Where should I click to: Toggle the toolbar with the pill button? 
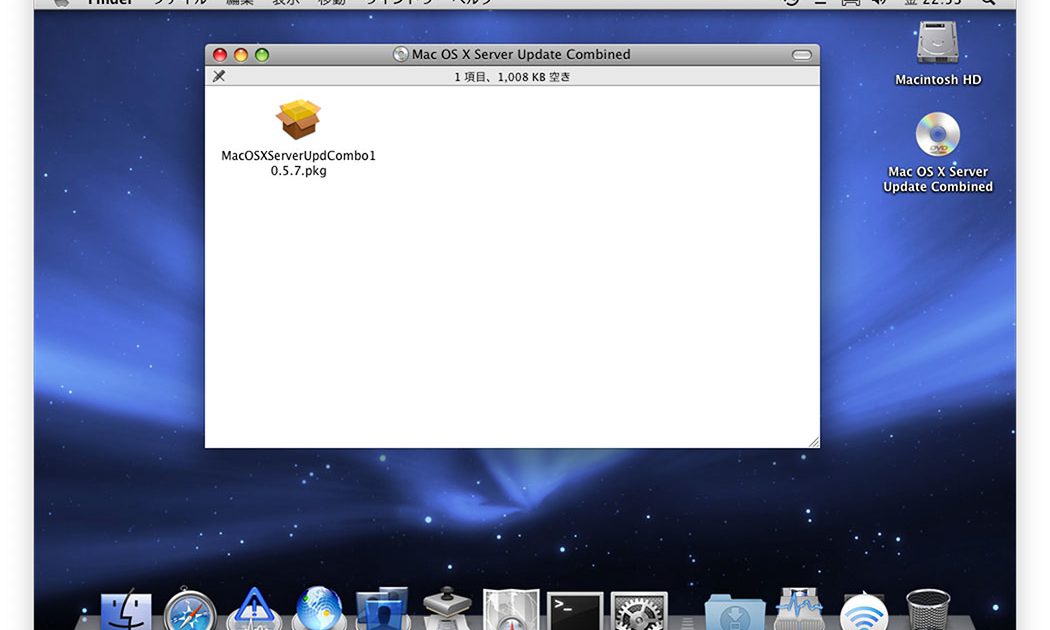pyautogui.click(x=802, y=55)
